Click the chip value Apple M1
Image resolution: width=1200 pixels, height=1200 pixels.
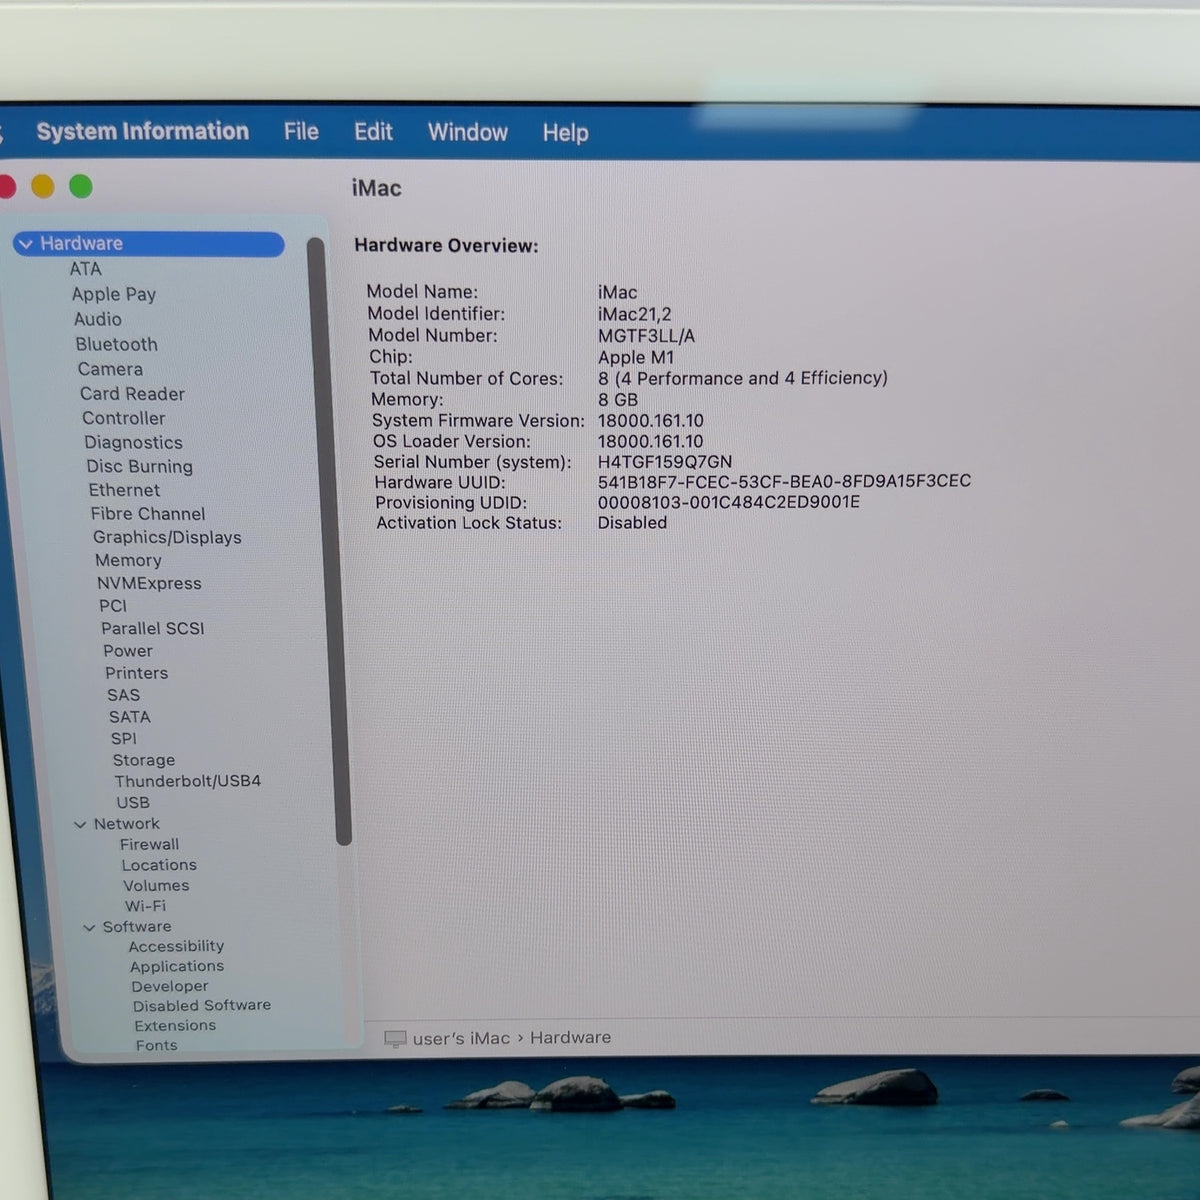pyautogui.click(x=636, y=357)
